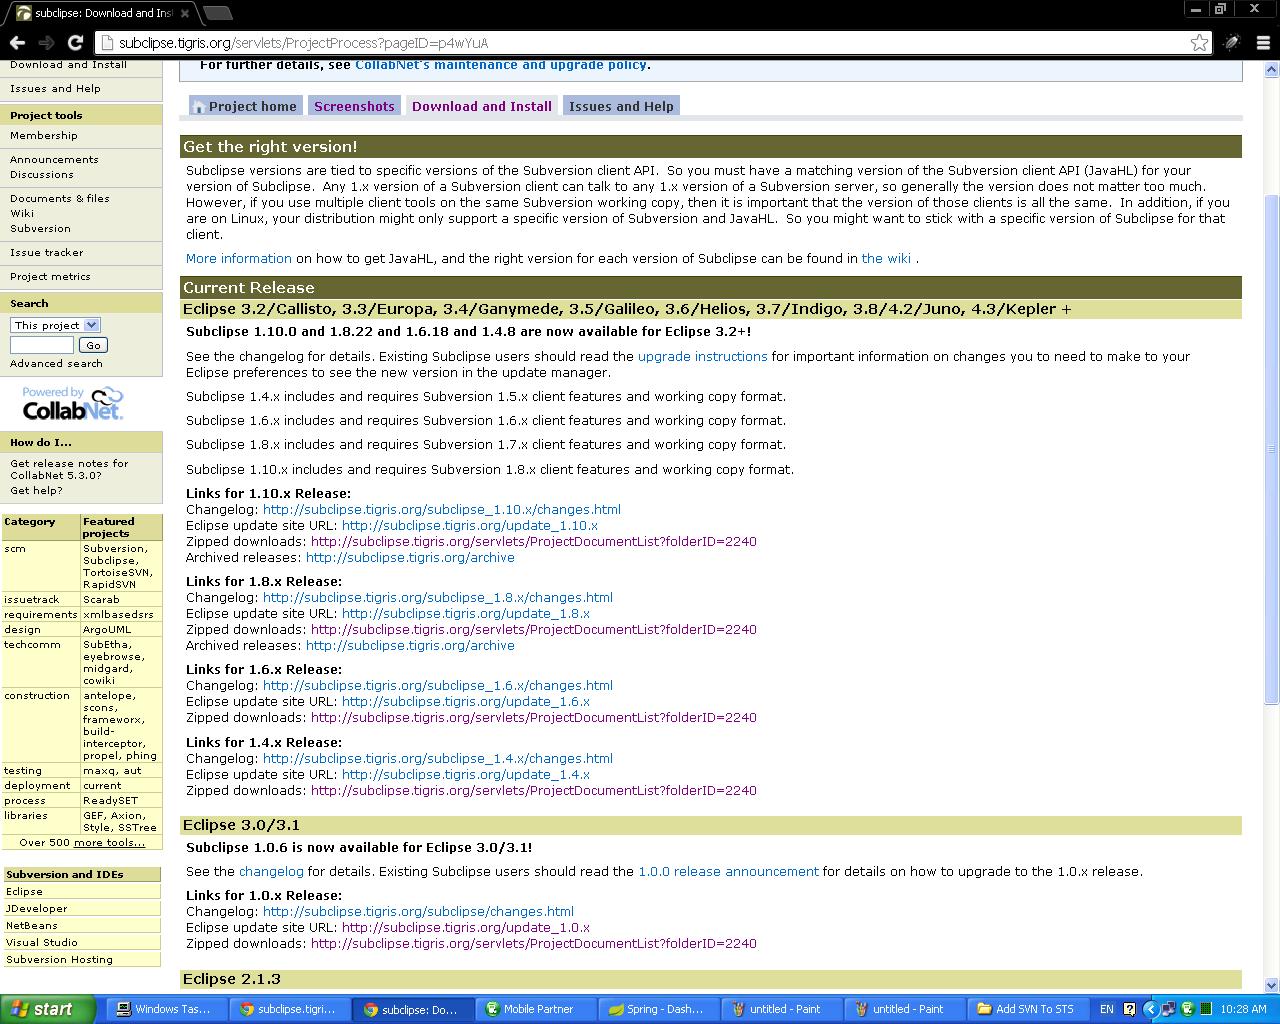Open the 1.10.x changelog URL
The image size is (1280, 1024).
(x=442, y=509)
